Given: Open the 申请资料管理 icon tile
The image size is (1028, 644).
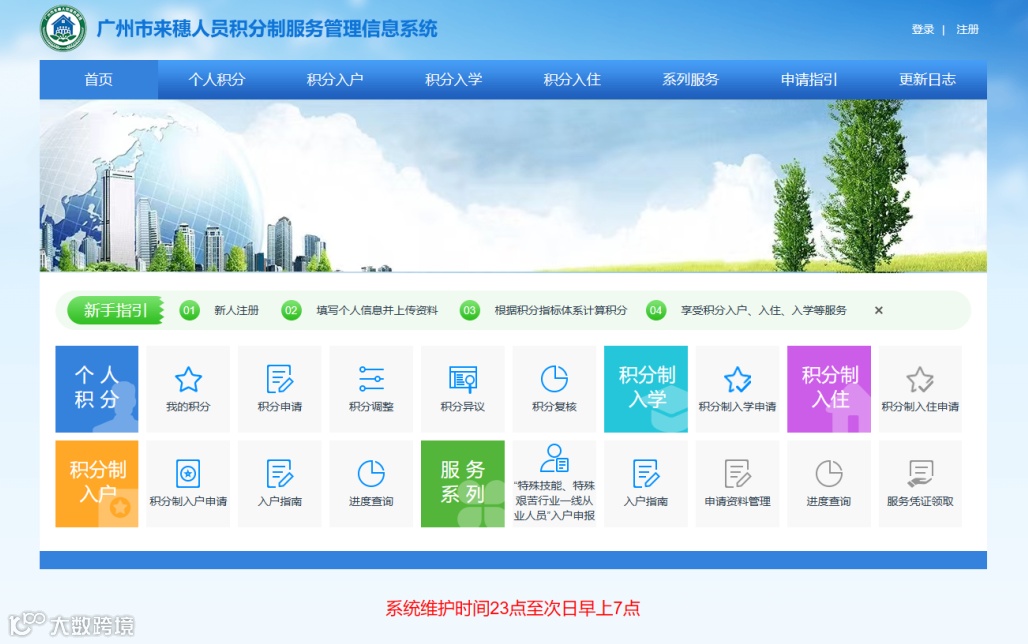Looking at the screenshot, I should [x=738, y=483].
